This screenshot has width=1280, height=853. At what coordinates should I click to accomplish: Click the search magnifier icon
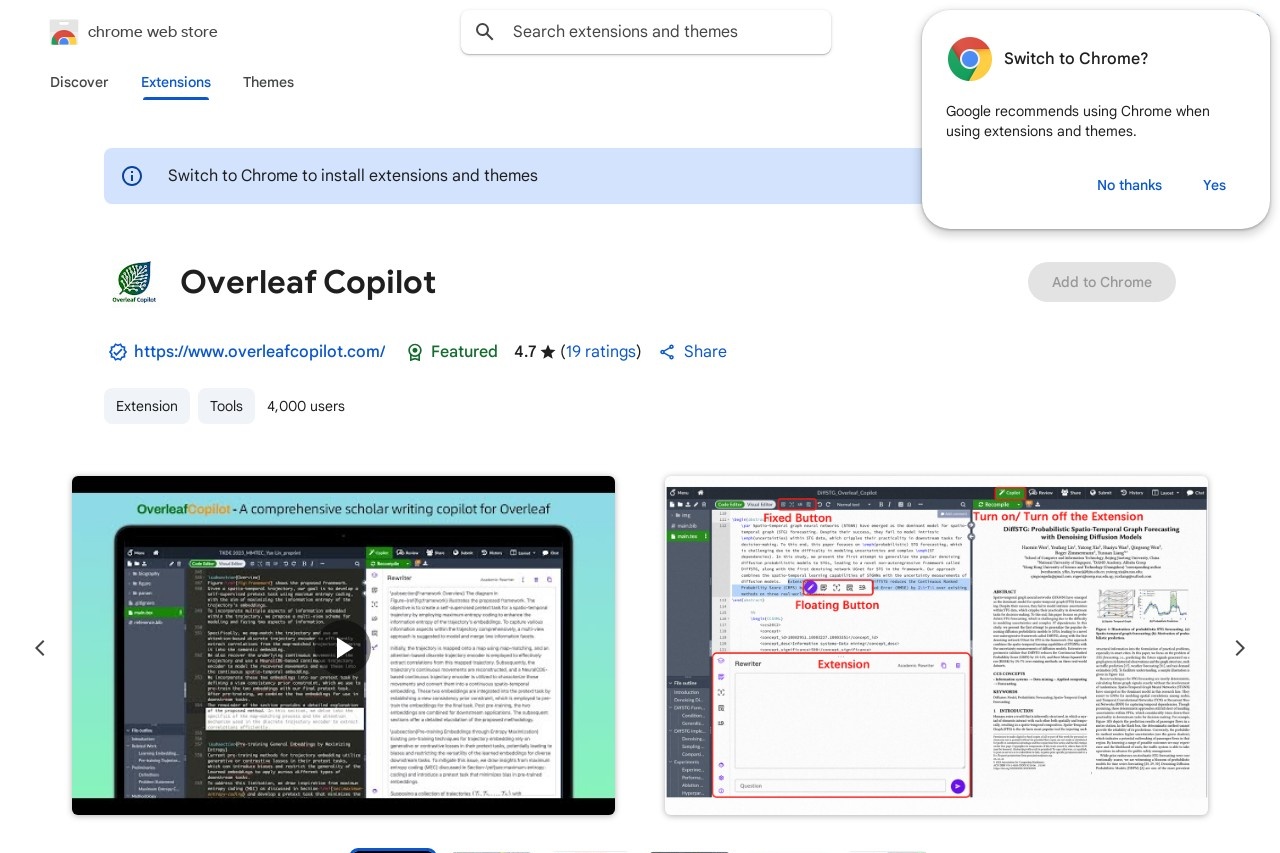point(485,32)
